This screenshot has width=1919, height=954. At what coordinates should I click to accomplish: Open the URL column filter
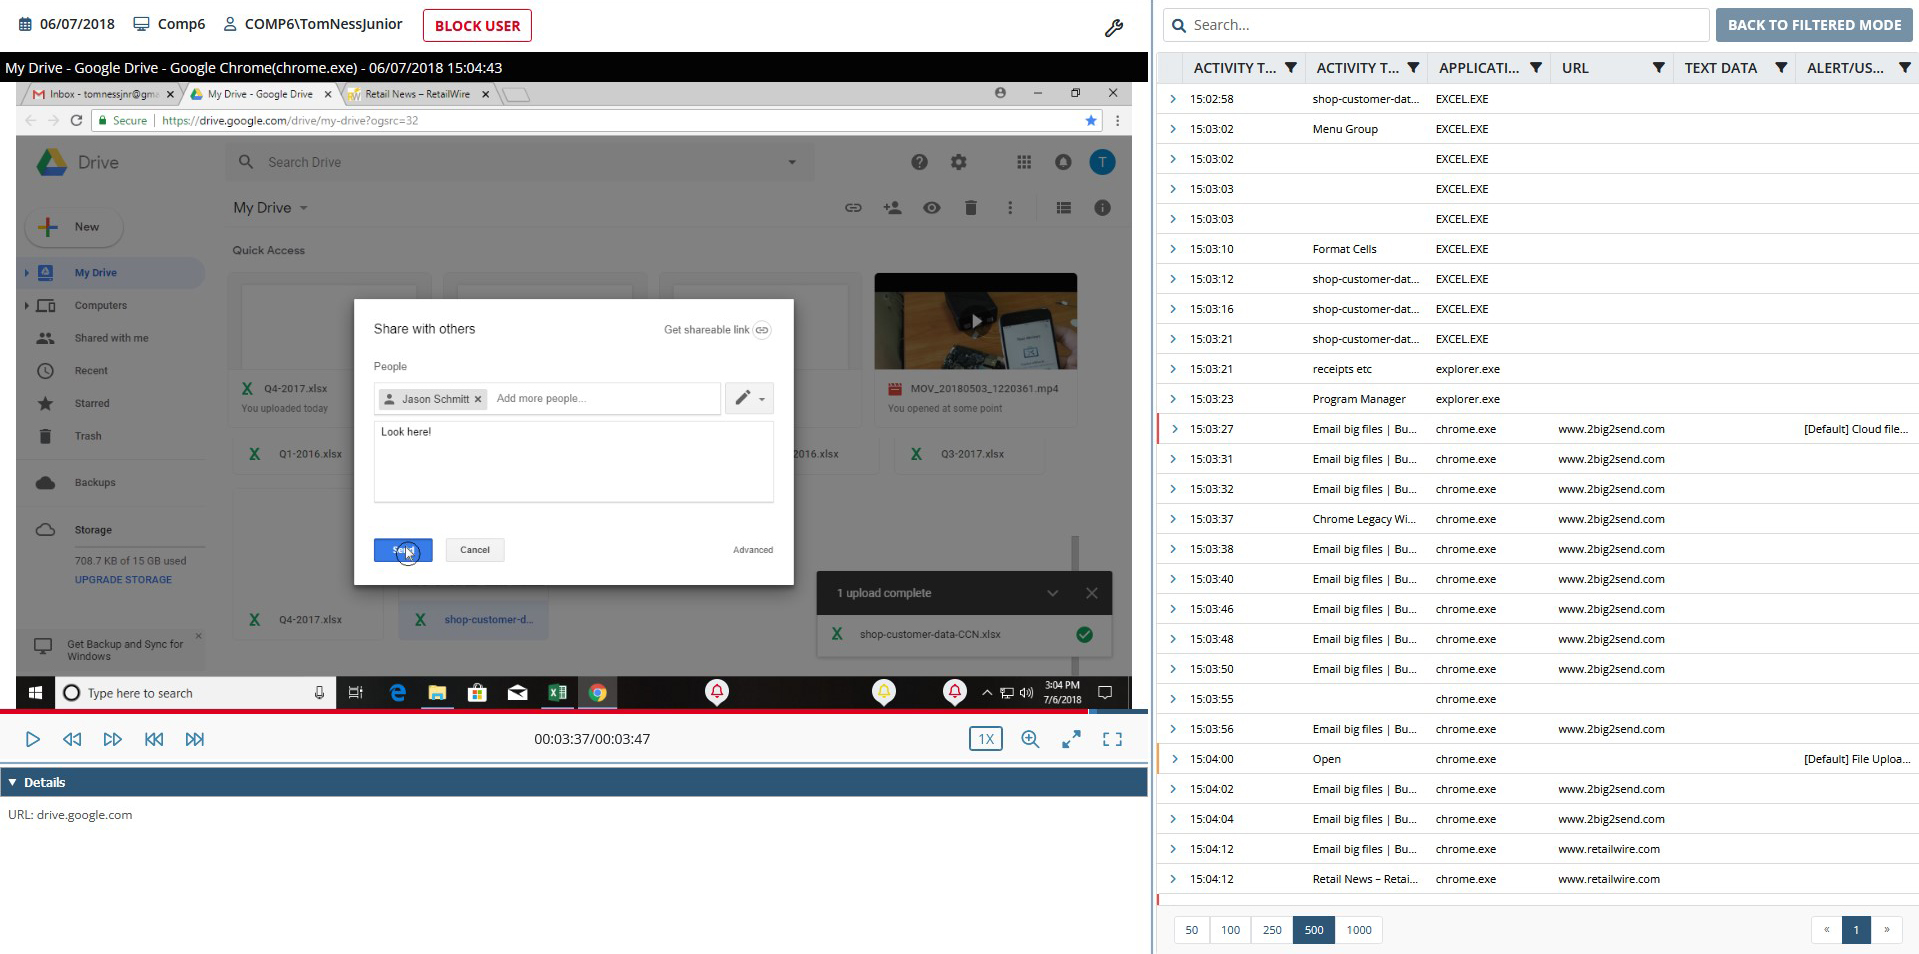[1658, 68]
